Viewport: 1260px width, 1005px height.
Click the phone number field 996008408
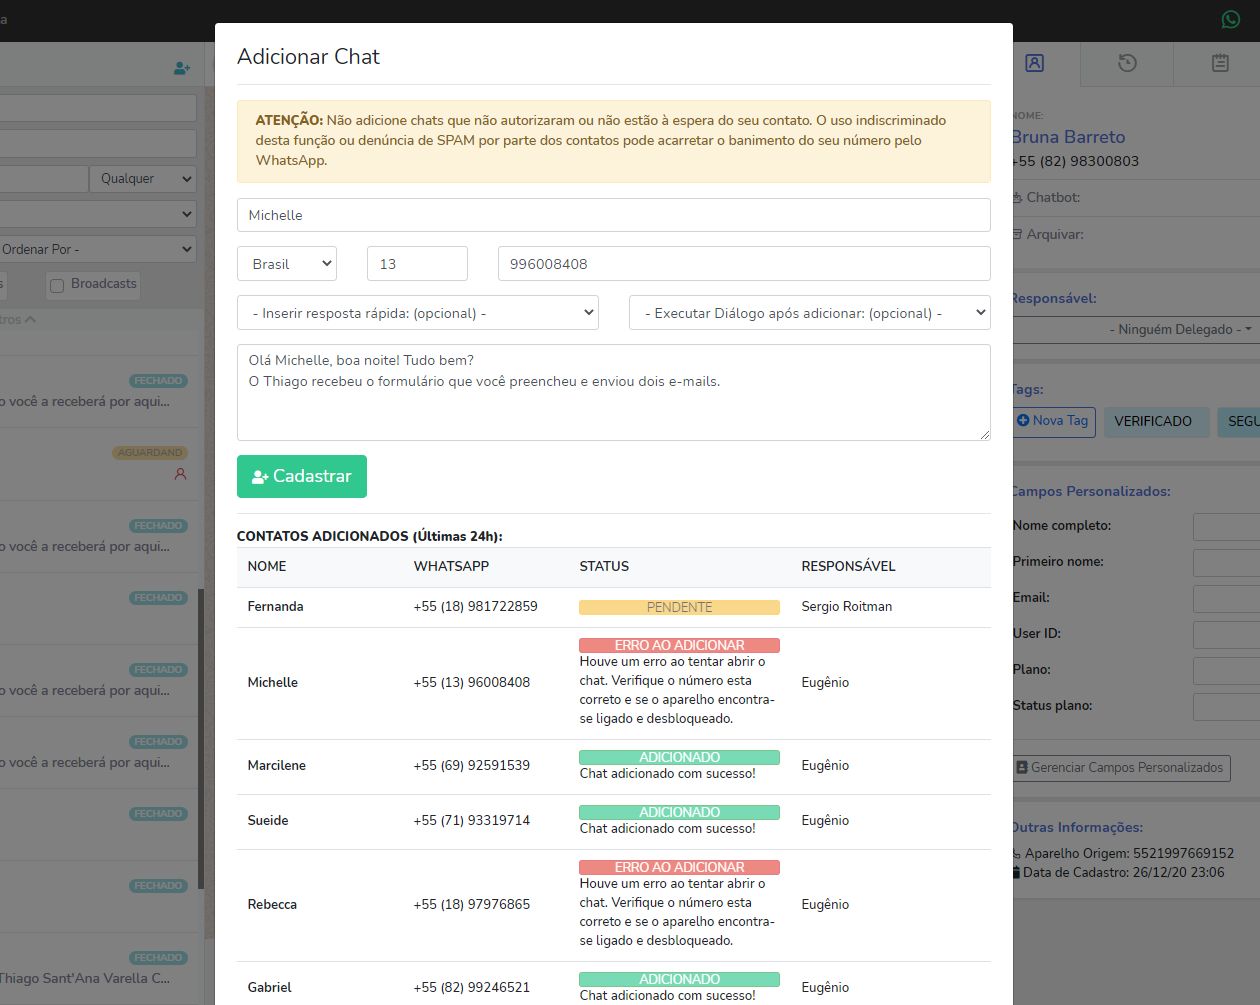(743, 264)
